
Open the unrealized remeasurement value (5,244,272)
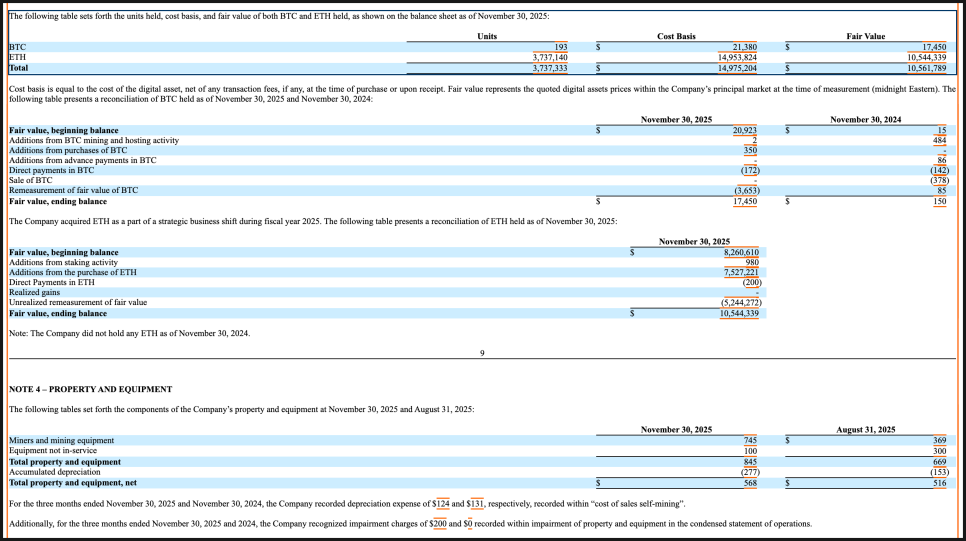pos(741,302)
